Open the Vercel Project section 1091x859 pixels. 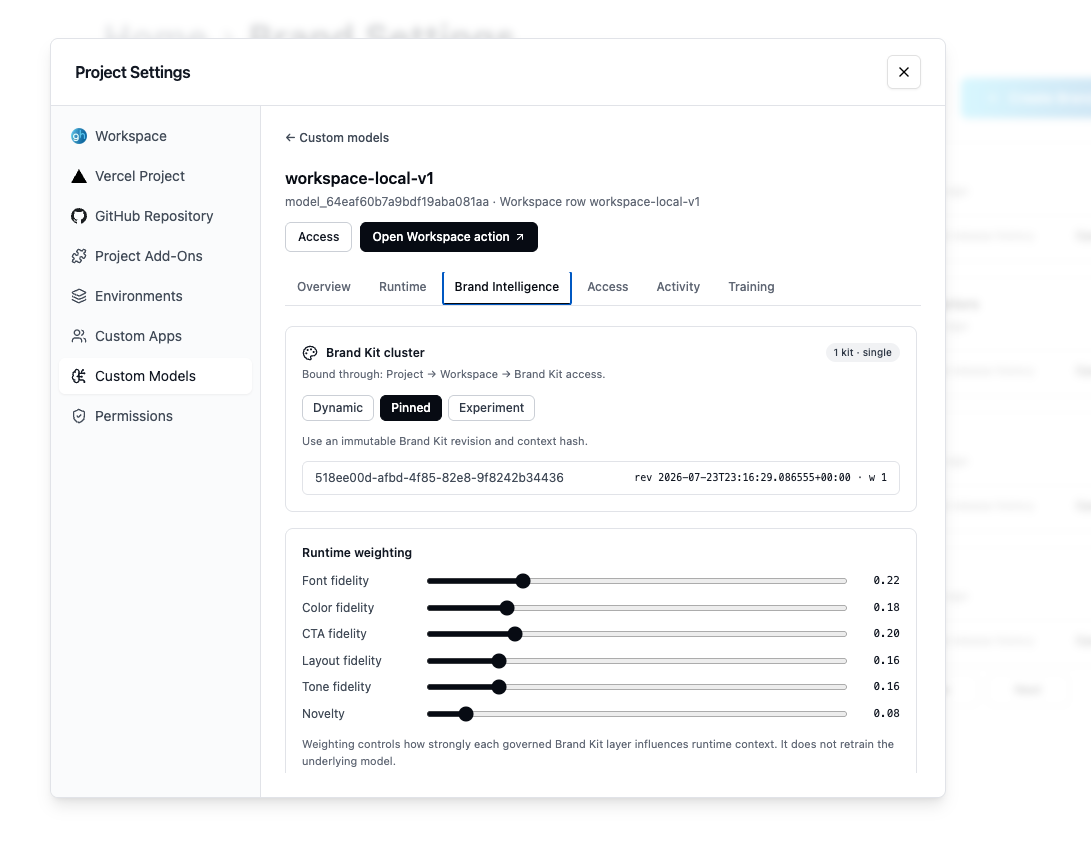tap(155, 176)
